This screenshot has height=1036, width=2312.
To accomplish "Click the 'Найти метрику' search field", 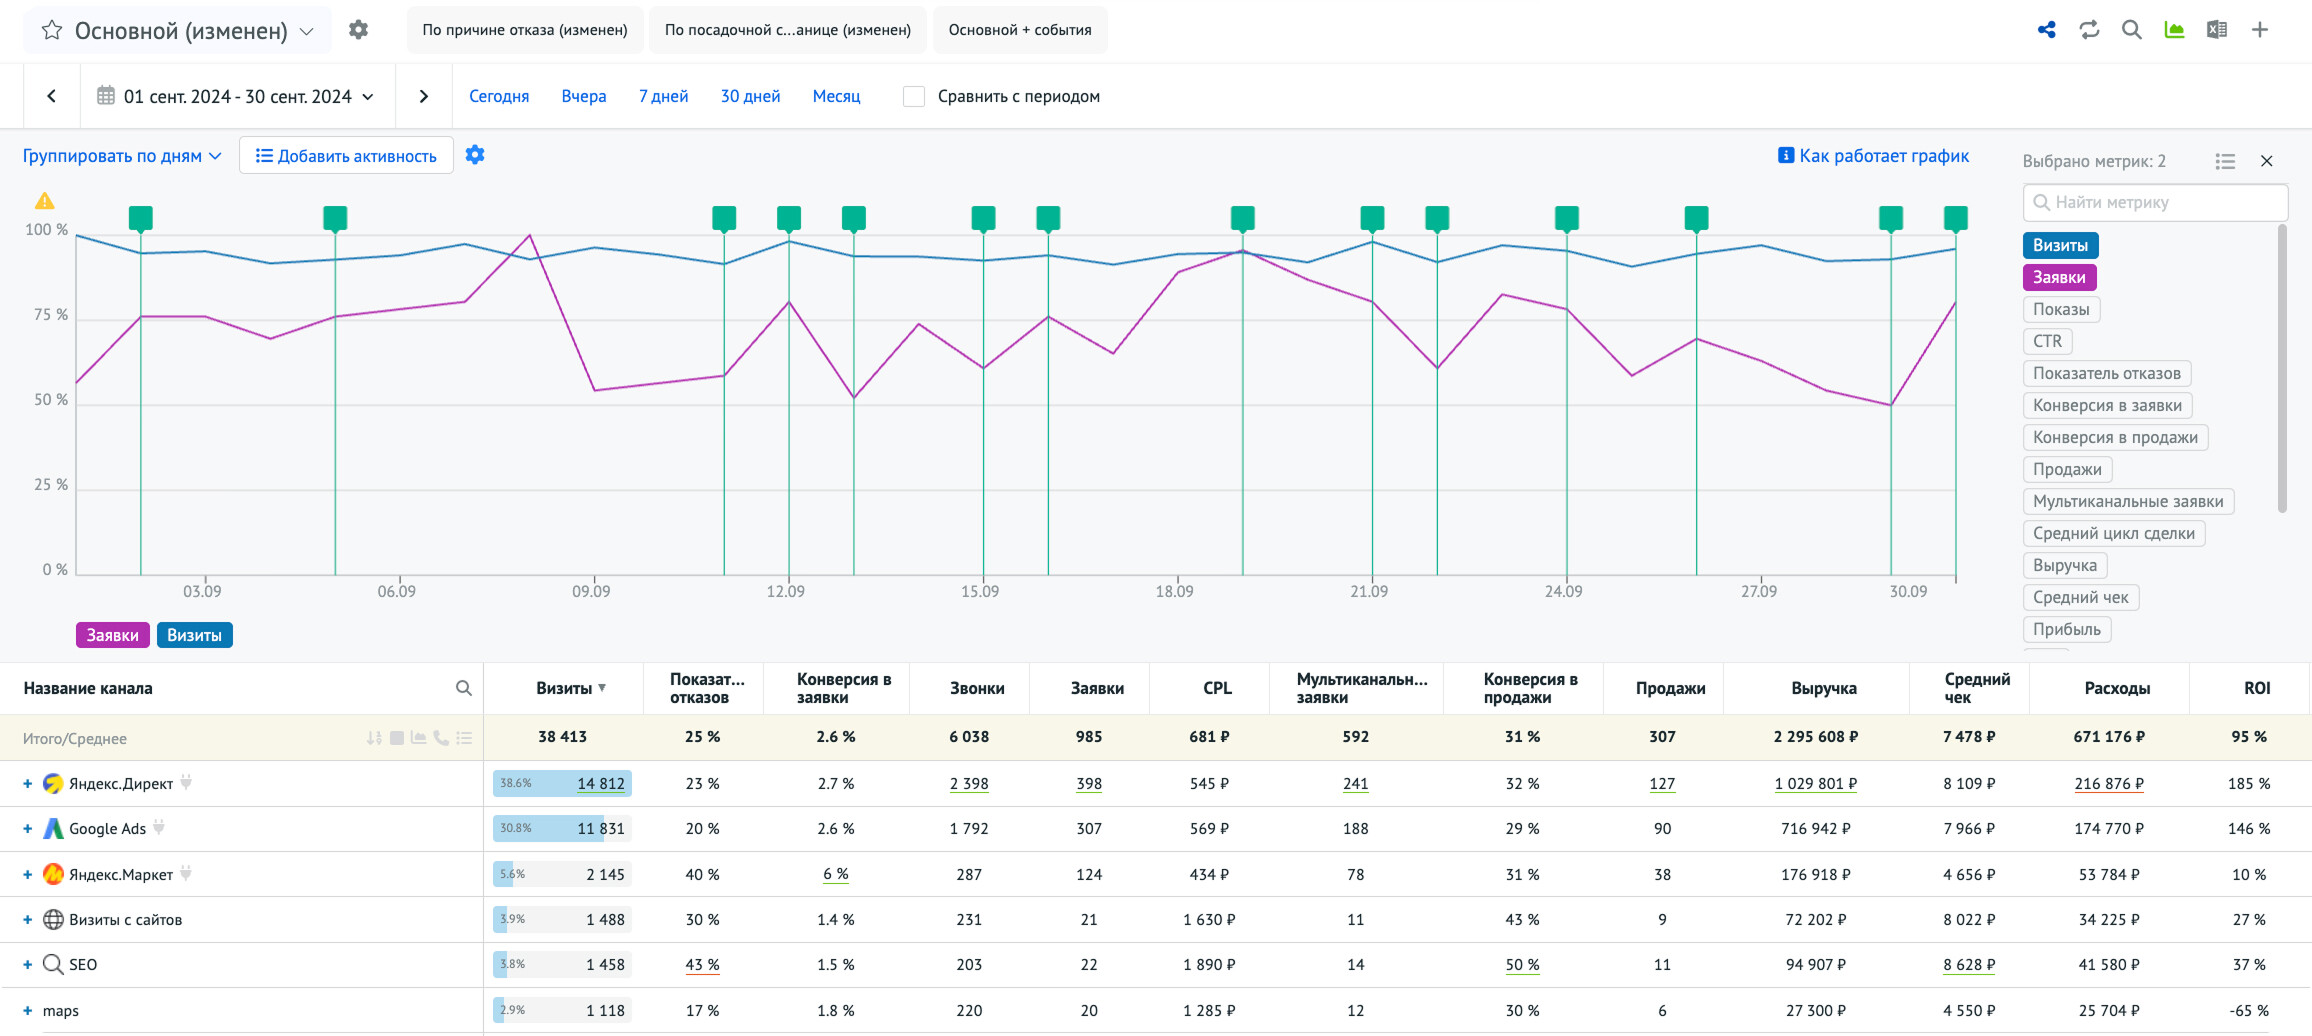I will pos(2155,202).
